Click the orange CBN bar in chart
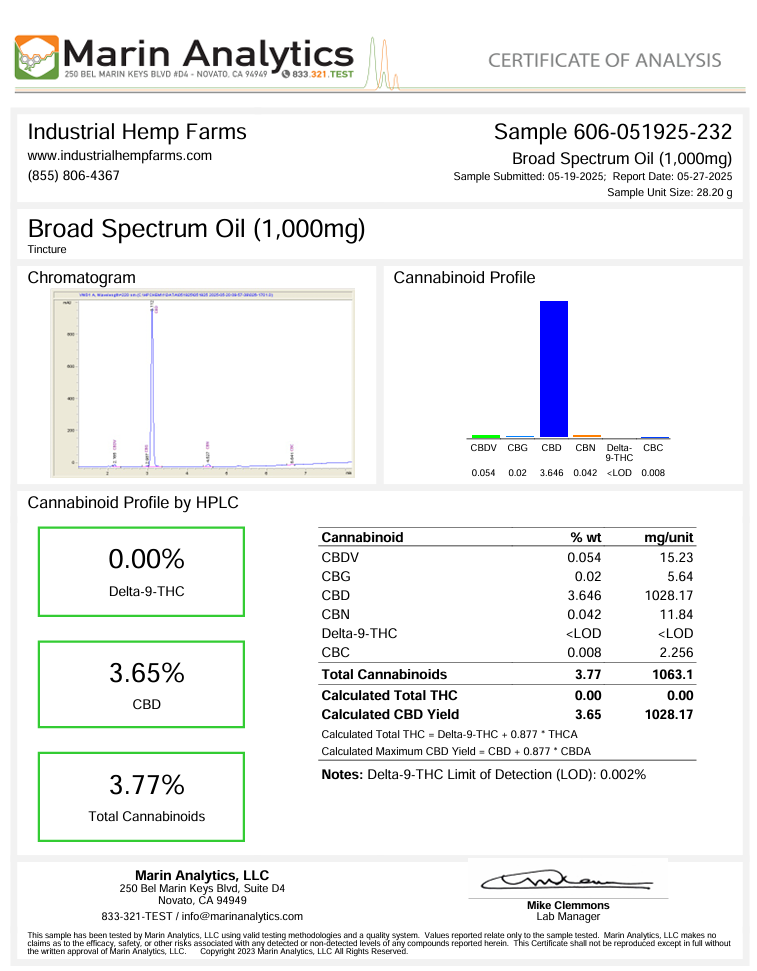 click(x=587, y=436)
